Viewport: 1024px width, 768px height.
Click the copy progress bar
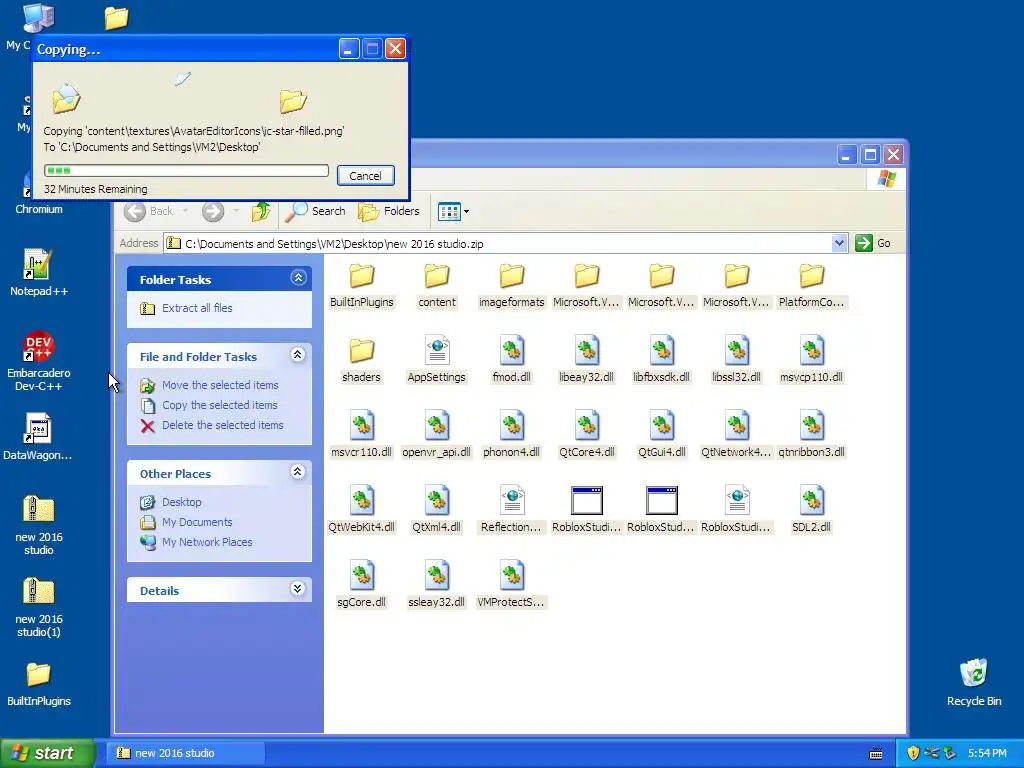186,170
